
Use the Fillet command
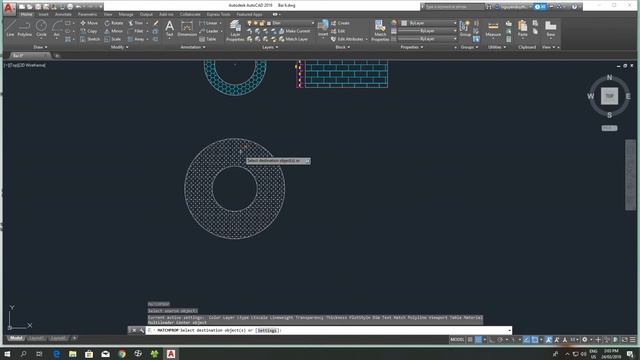click(136, 31)
